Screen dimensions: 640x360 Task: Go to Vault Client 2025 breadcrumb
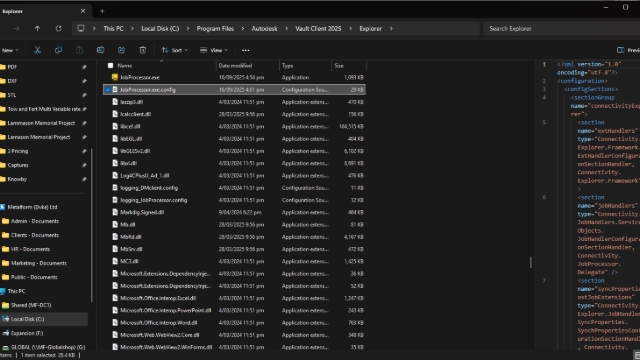pos(318,29)
